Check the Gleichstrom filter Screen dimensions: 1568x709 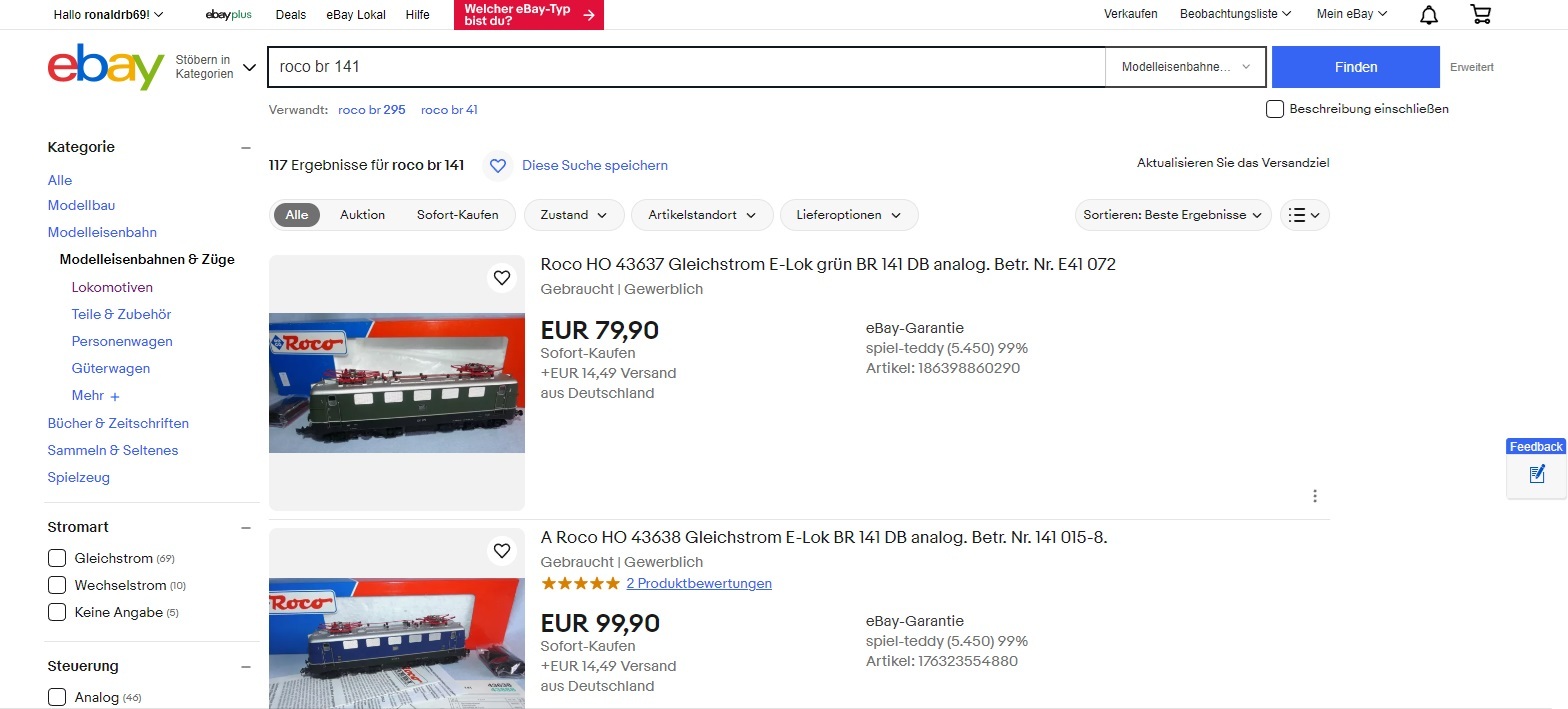(57, 558)
